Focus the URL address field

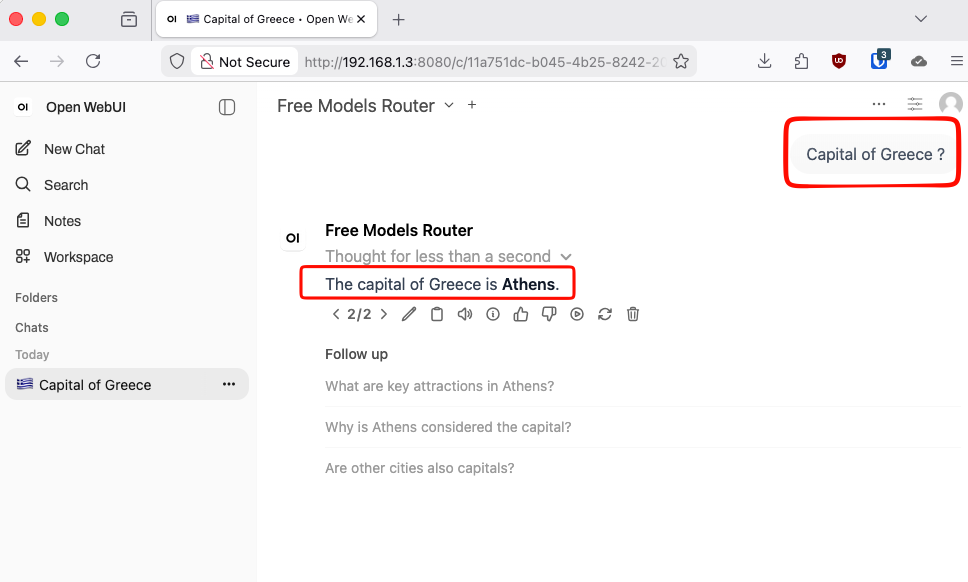pos(484,62)
